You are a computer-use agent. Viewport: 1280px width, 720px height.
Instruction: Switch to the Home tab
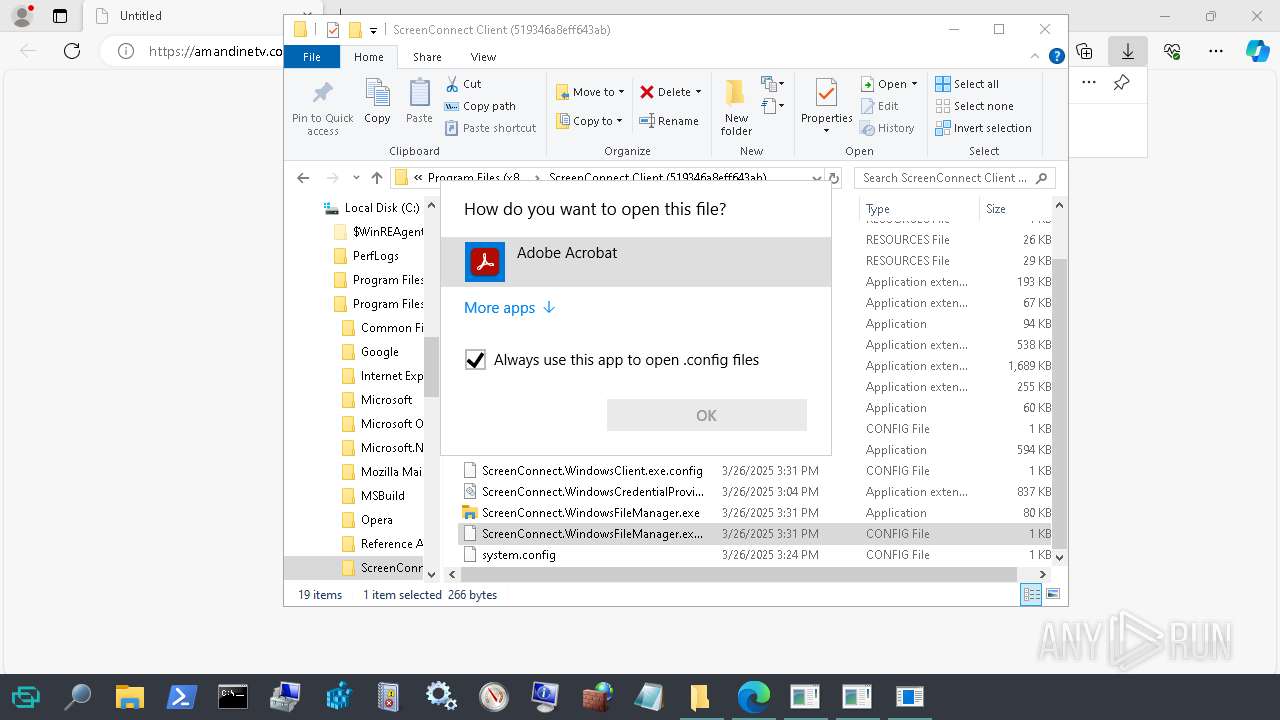coord(368,57)
